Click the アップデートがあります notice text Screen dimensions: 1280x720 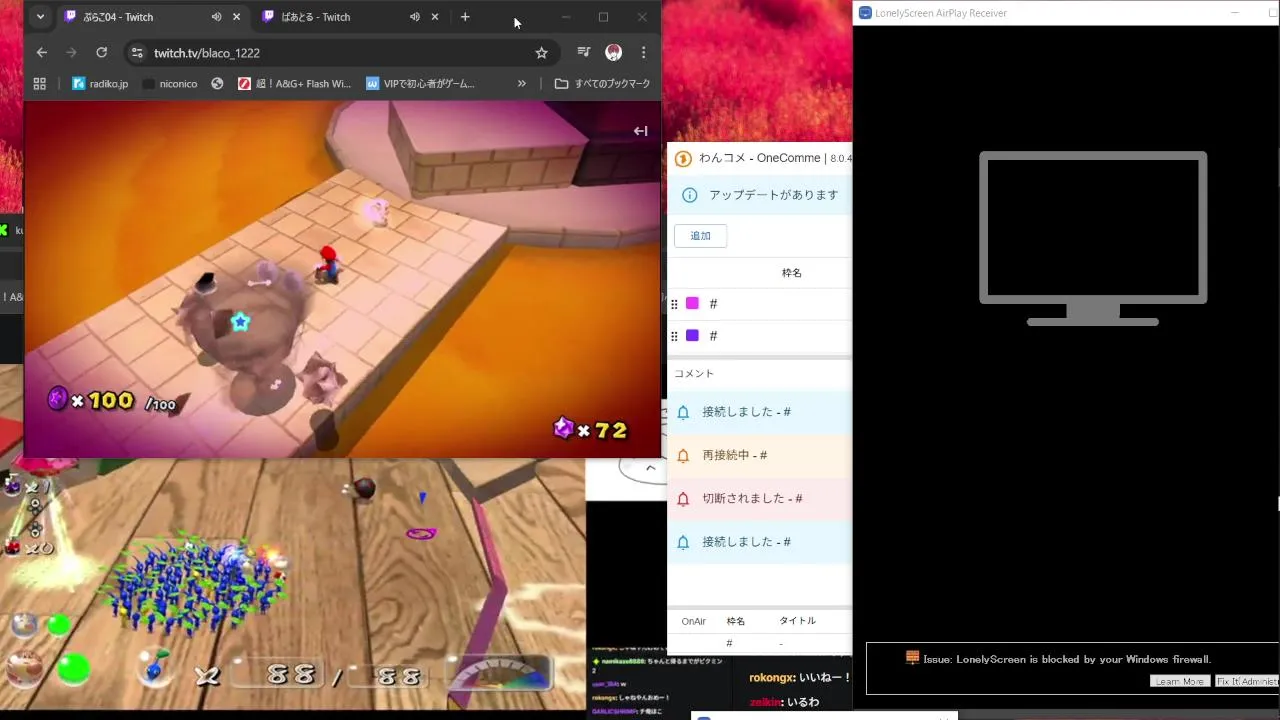tap(774, 195)
